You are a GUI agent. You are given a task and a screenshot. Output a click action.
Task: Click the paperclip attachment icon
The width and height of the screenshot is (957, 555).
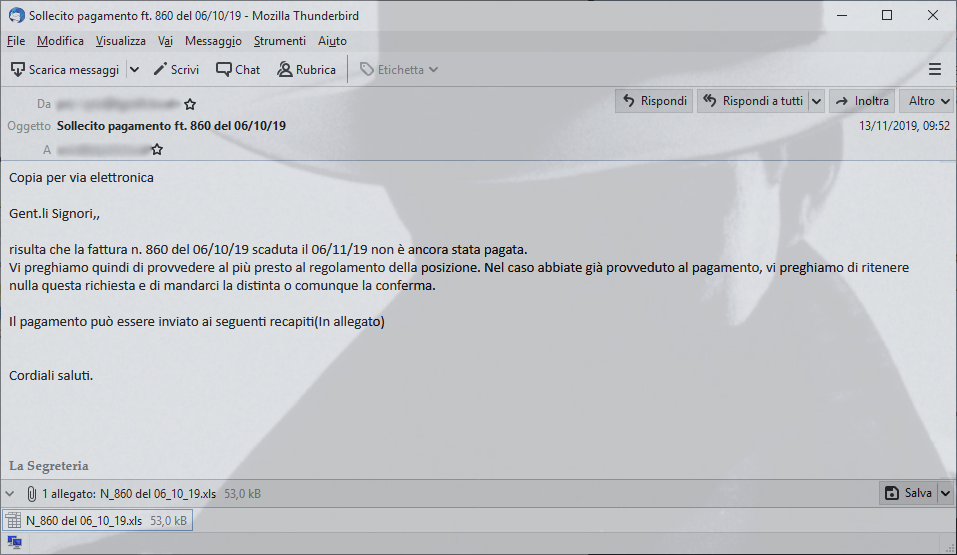click(x=32, y=494)
